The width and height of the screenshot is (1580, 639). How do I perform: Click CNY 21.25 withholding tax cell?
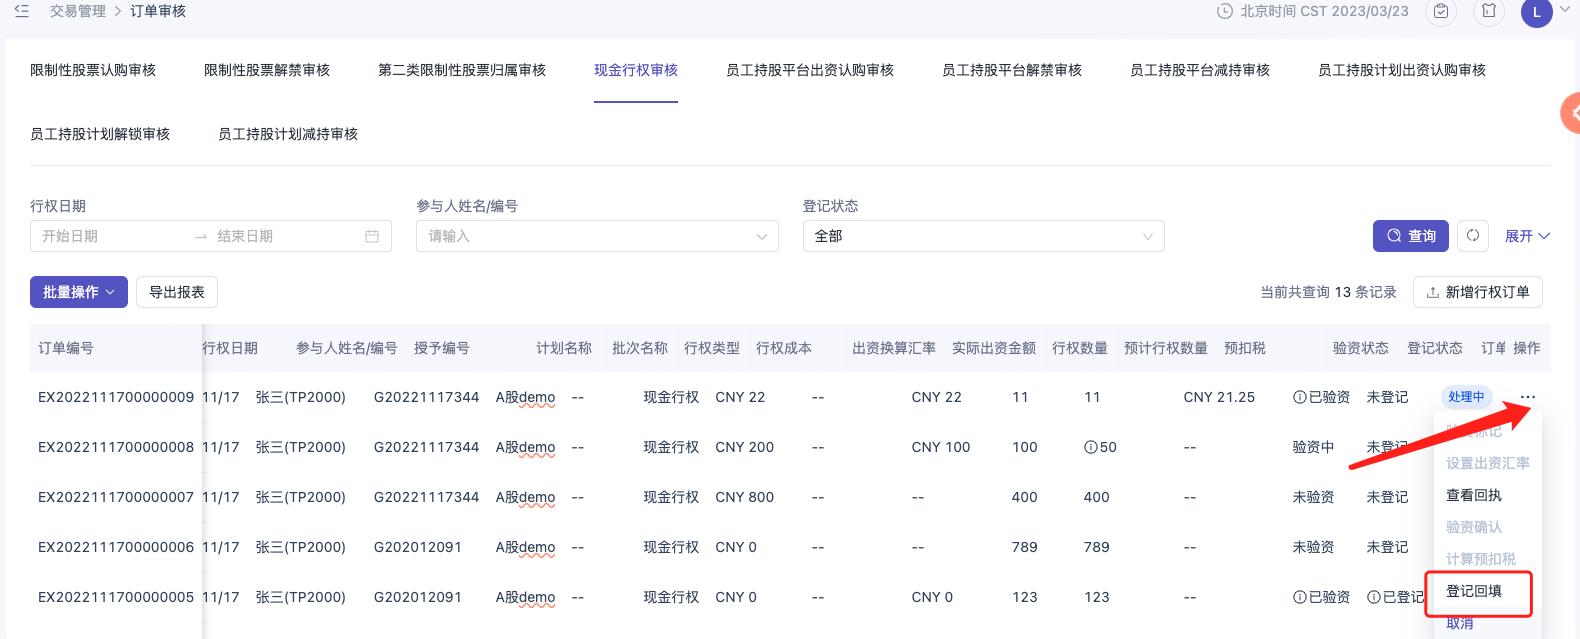click(1219, 397)
